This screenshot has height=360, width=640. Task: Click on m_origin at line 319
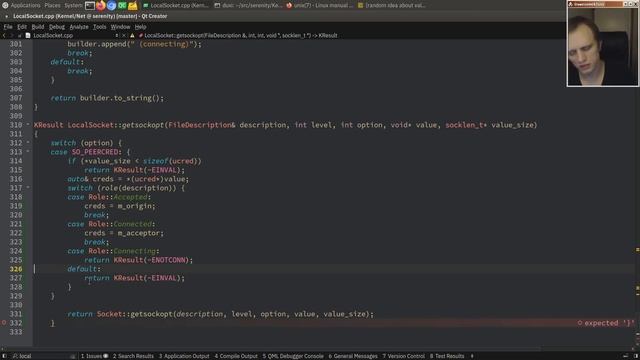pos(136,206)
